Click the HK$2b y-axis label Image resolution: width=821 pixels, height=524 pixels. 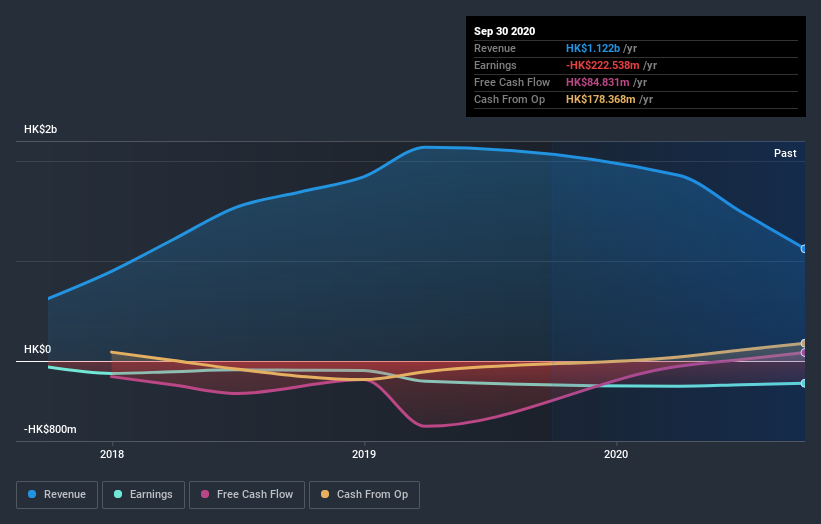point(40,129)
